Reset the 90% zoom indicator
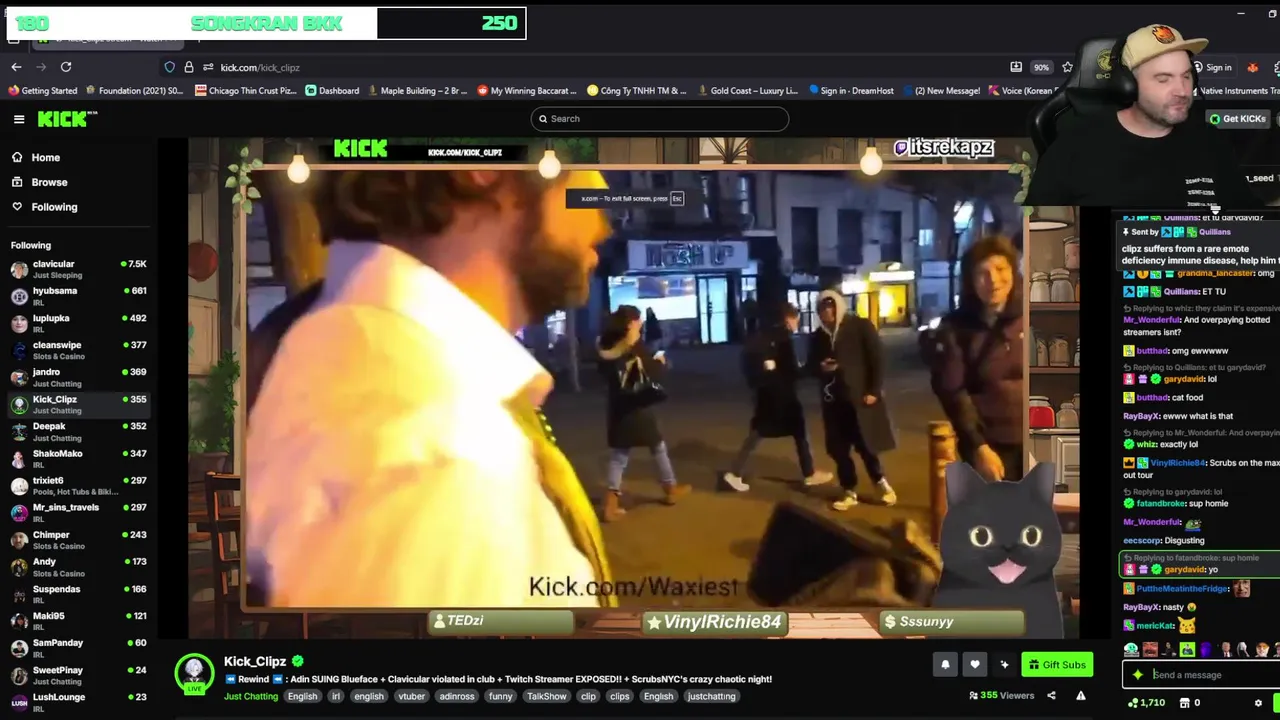Viewport: 1280px width, 720px height. (1041, 67)
